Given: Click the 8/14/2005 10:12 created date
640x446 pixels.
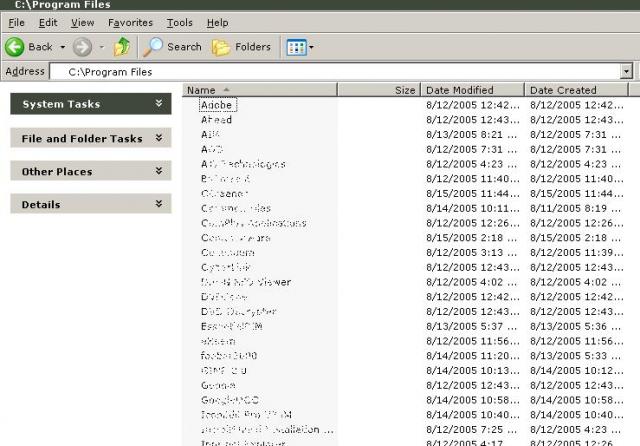Looking at the screenshot, I should pyautogui.click(x=576, y=370).
